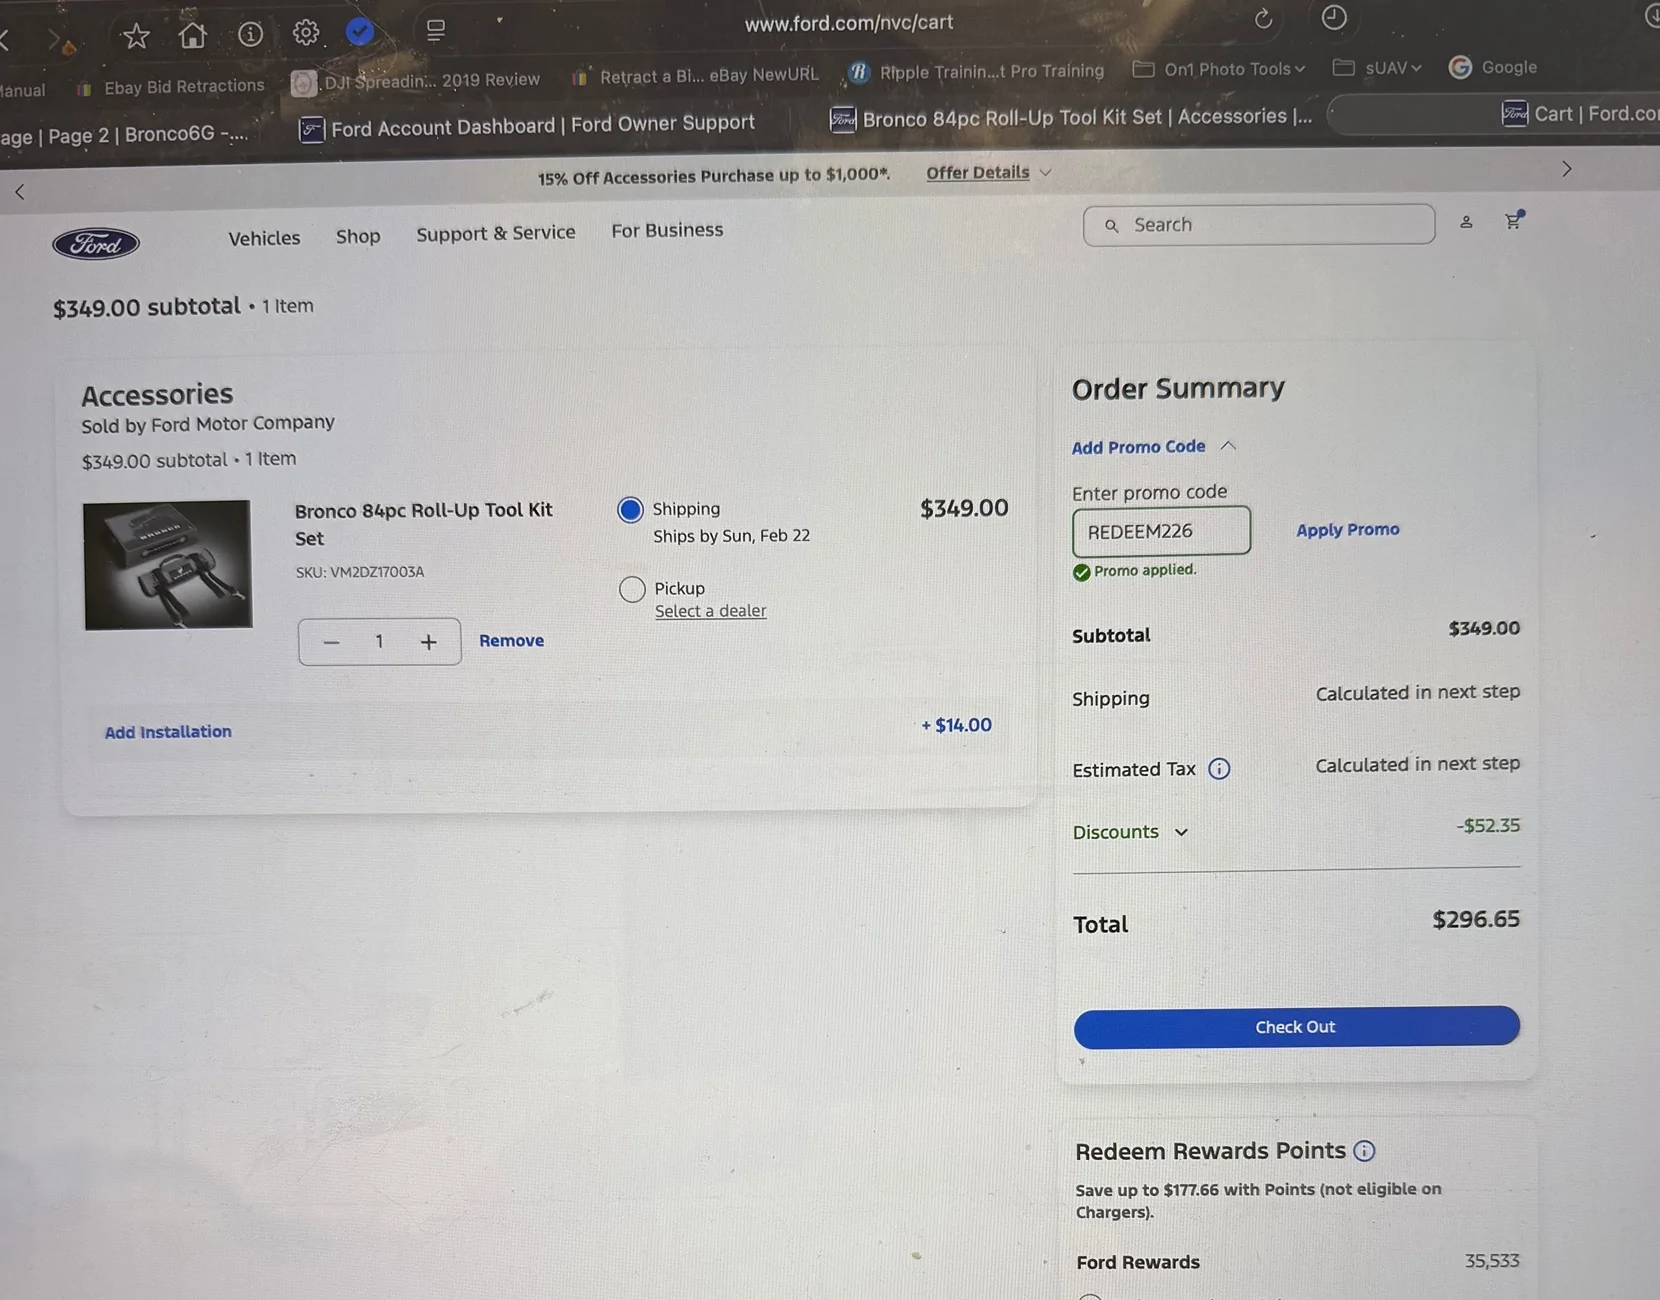Open the shopping cart icon
This screenshot has height=1300, width=1660.
pos(1513,220)
